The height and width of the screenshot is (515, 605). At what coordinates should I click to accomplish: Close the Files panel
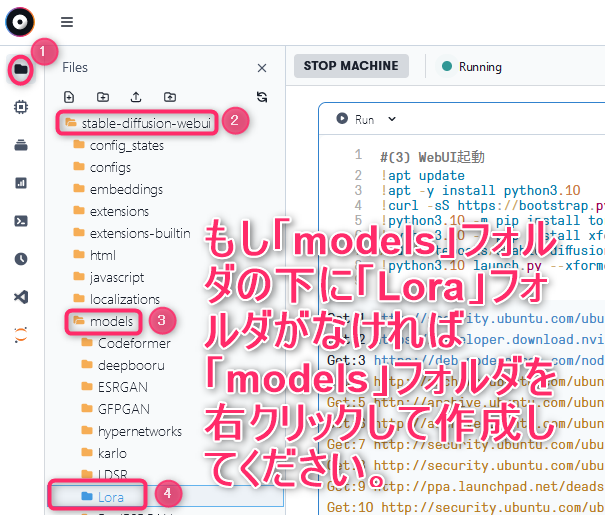tap(262, 68)
